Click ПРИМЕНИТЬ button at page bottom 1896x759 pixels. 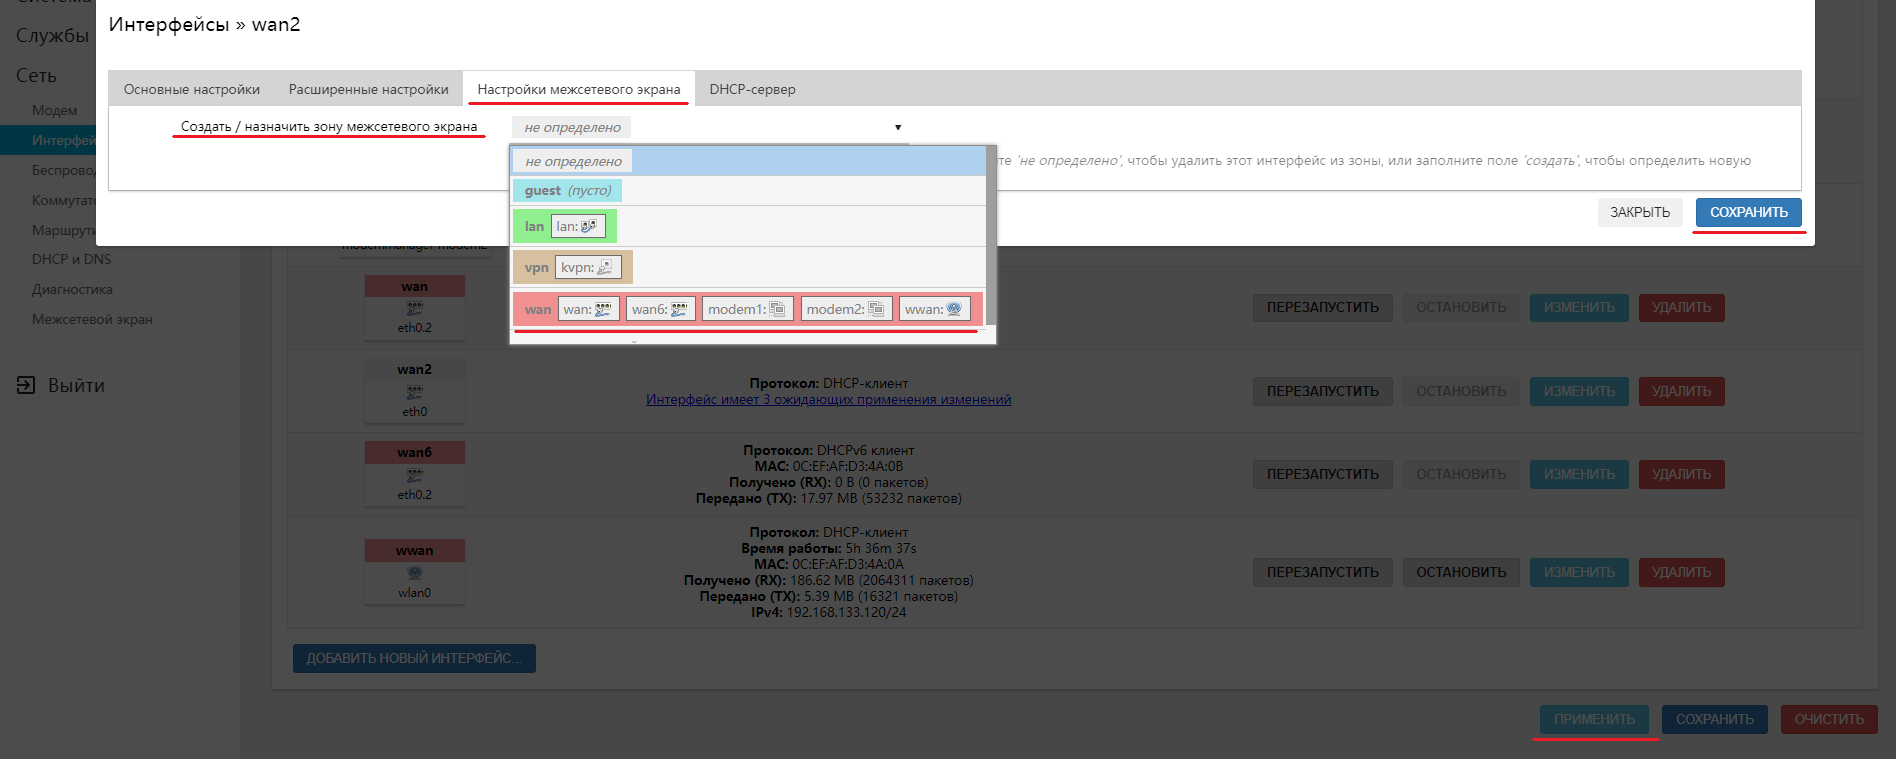coord(1594,719)
